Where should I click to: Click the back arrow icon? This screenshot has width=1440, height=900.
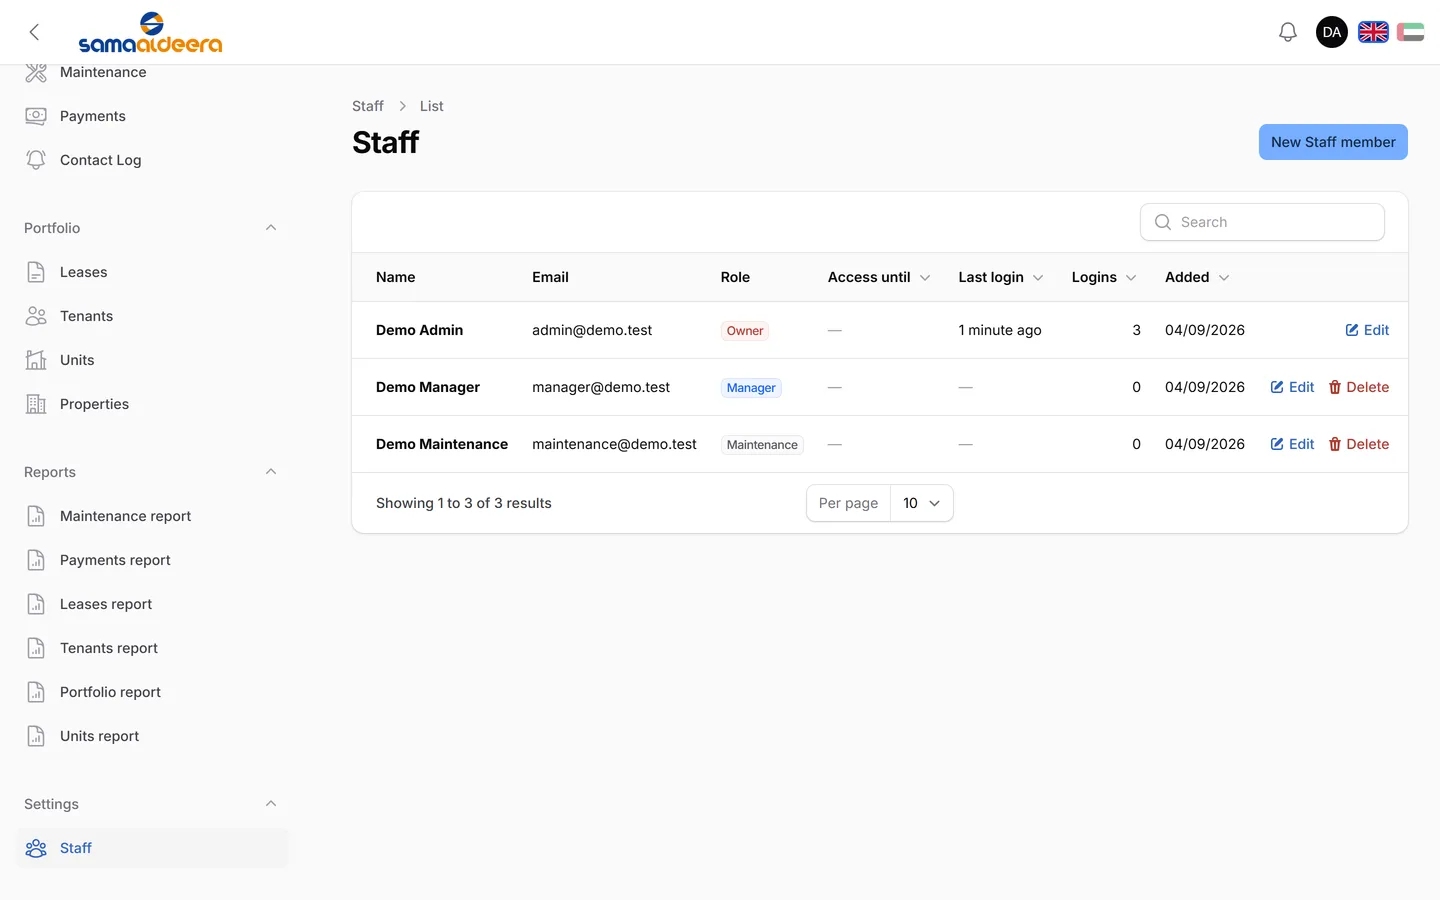(x=34, y=32)
